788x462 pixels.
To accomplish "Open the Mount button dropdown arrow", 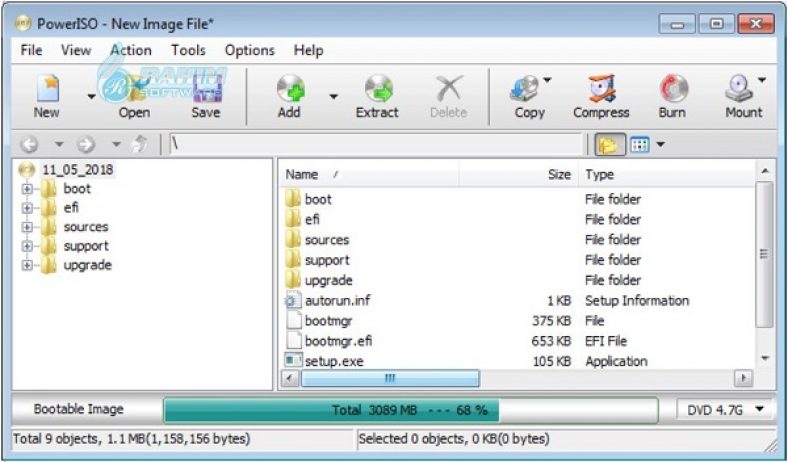I will point(761,80).
